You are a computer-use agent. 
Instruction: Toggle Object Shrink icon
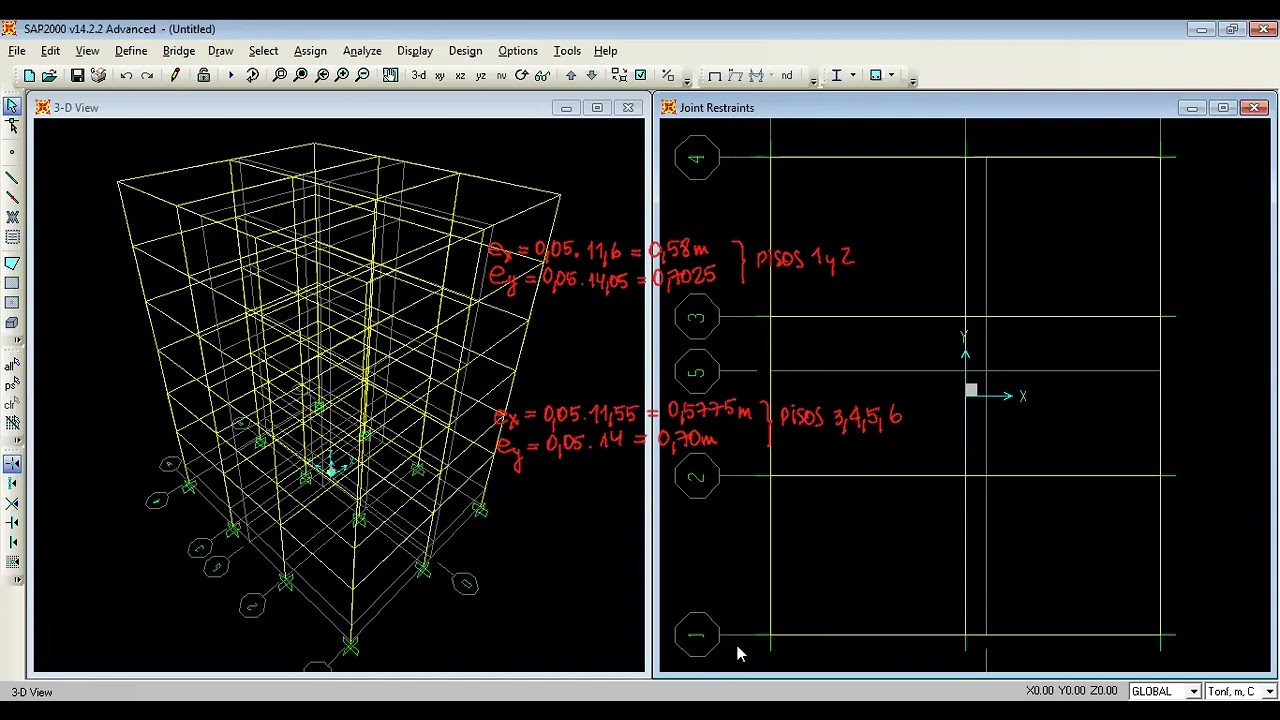619,76
